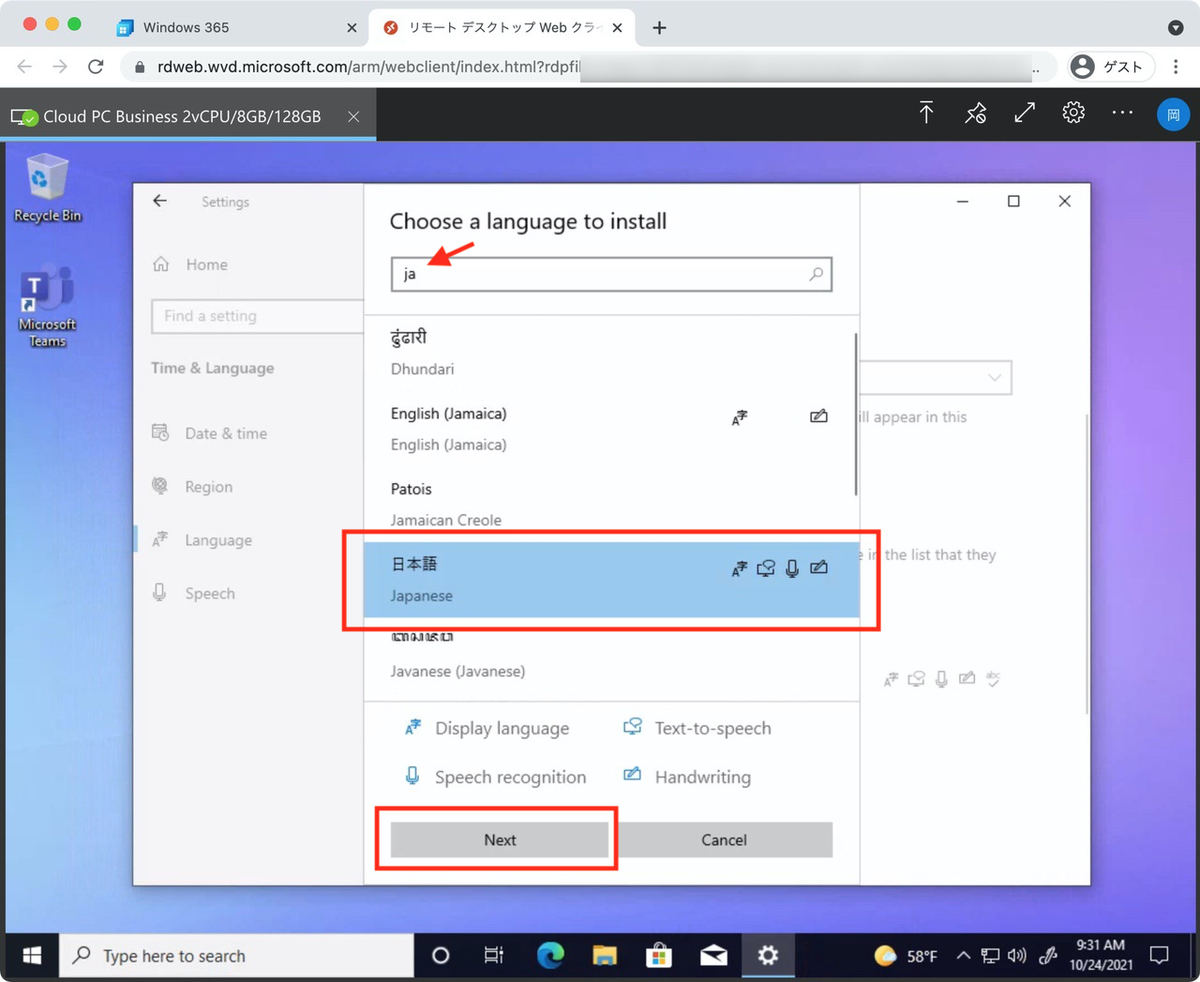Open the notification center icon

point(1159,956)
